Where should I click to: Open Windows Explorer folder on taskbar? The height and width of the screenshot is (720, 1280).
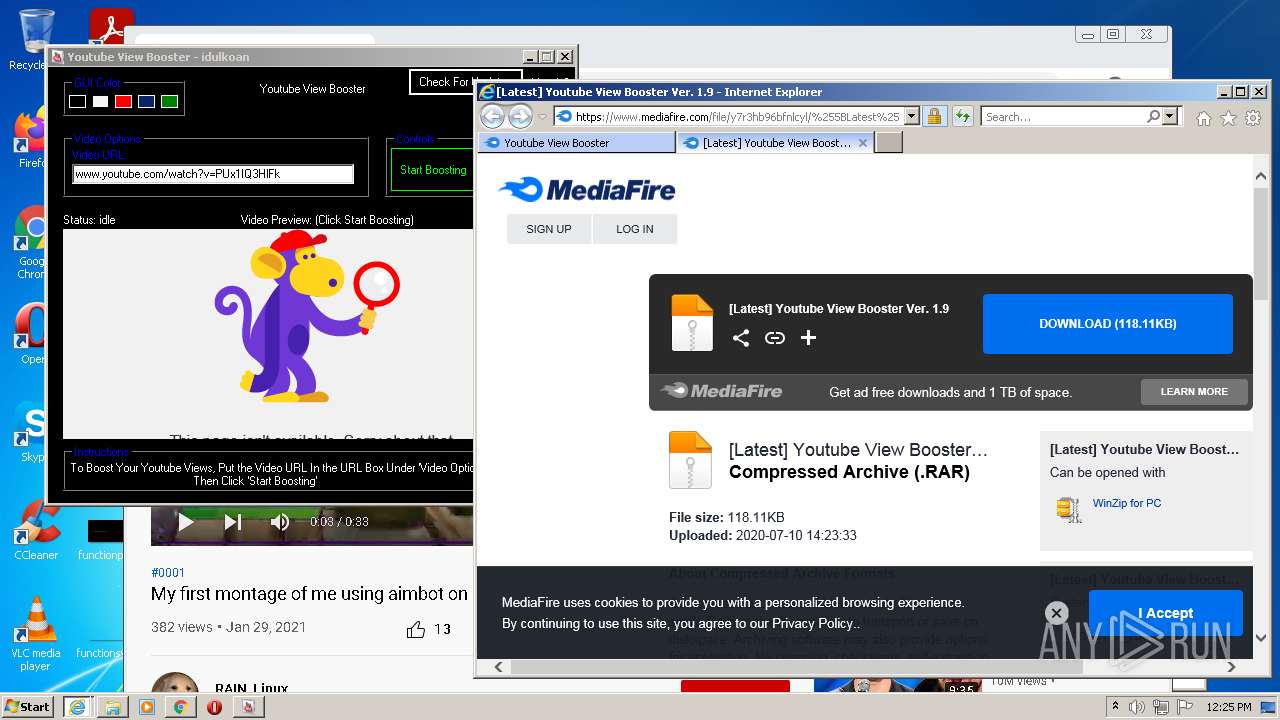pos(113,707)
